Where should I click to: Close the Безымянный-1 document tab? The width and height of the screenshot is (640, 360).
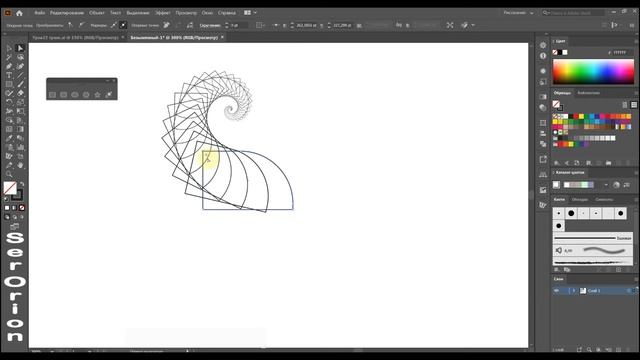(222, 37)
